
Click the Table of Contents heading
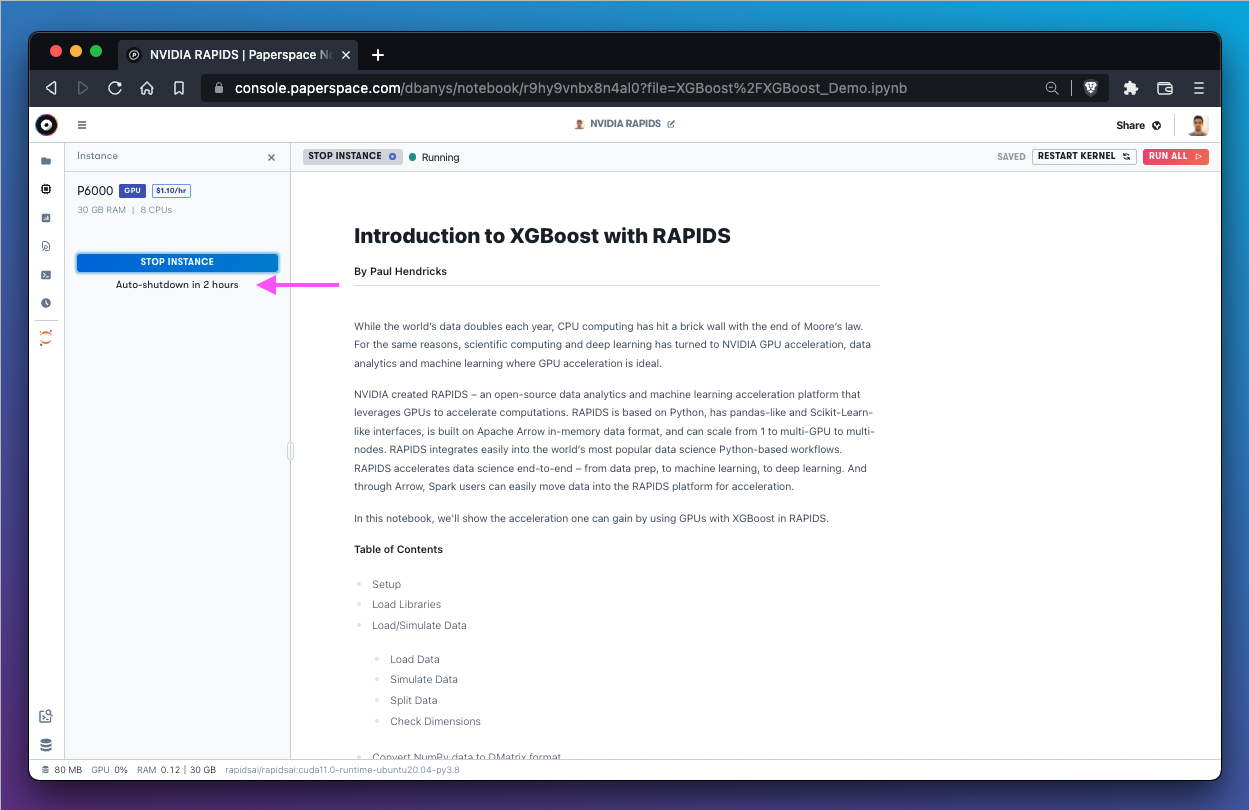pyautogui.click(x=398, y=549)
